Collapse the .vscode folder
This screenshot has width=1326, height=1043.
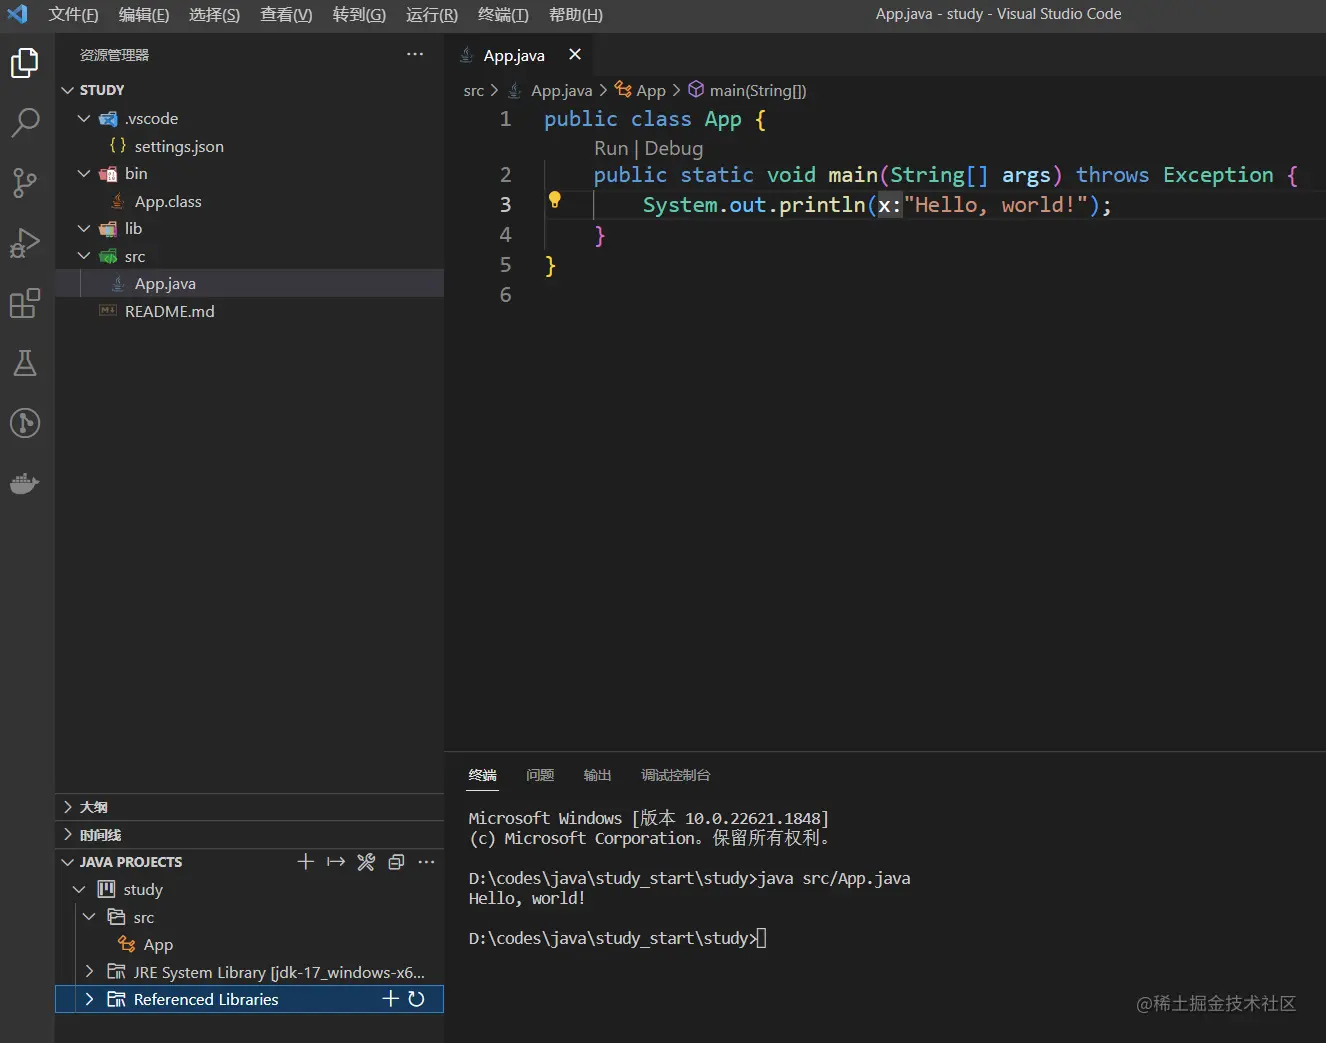click(85, 119)
